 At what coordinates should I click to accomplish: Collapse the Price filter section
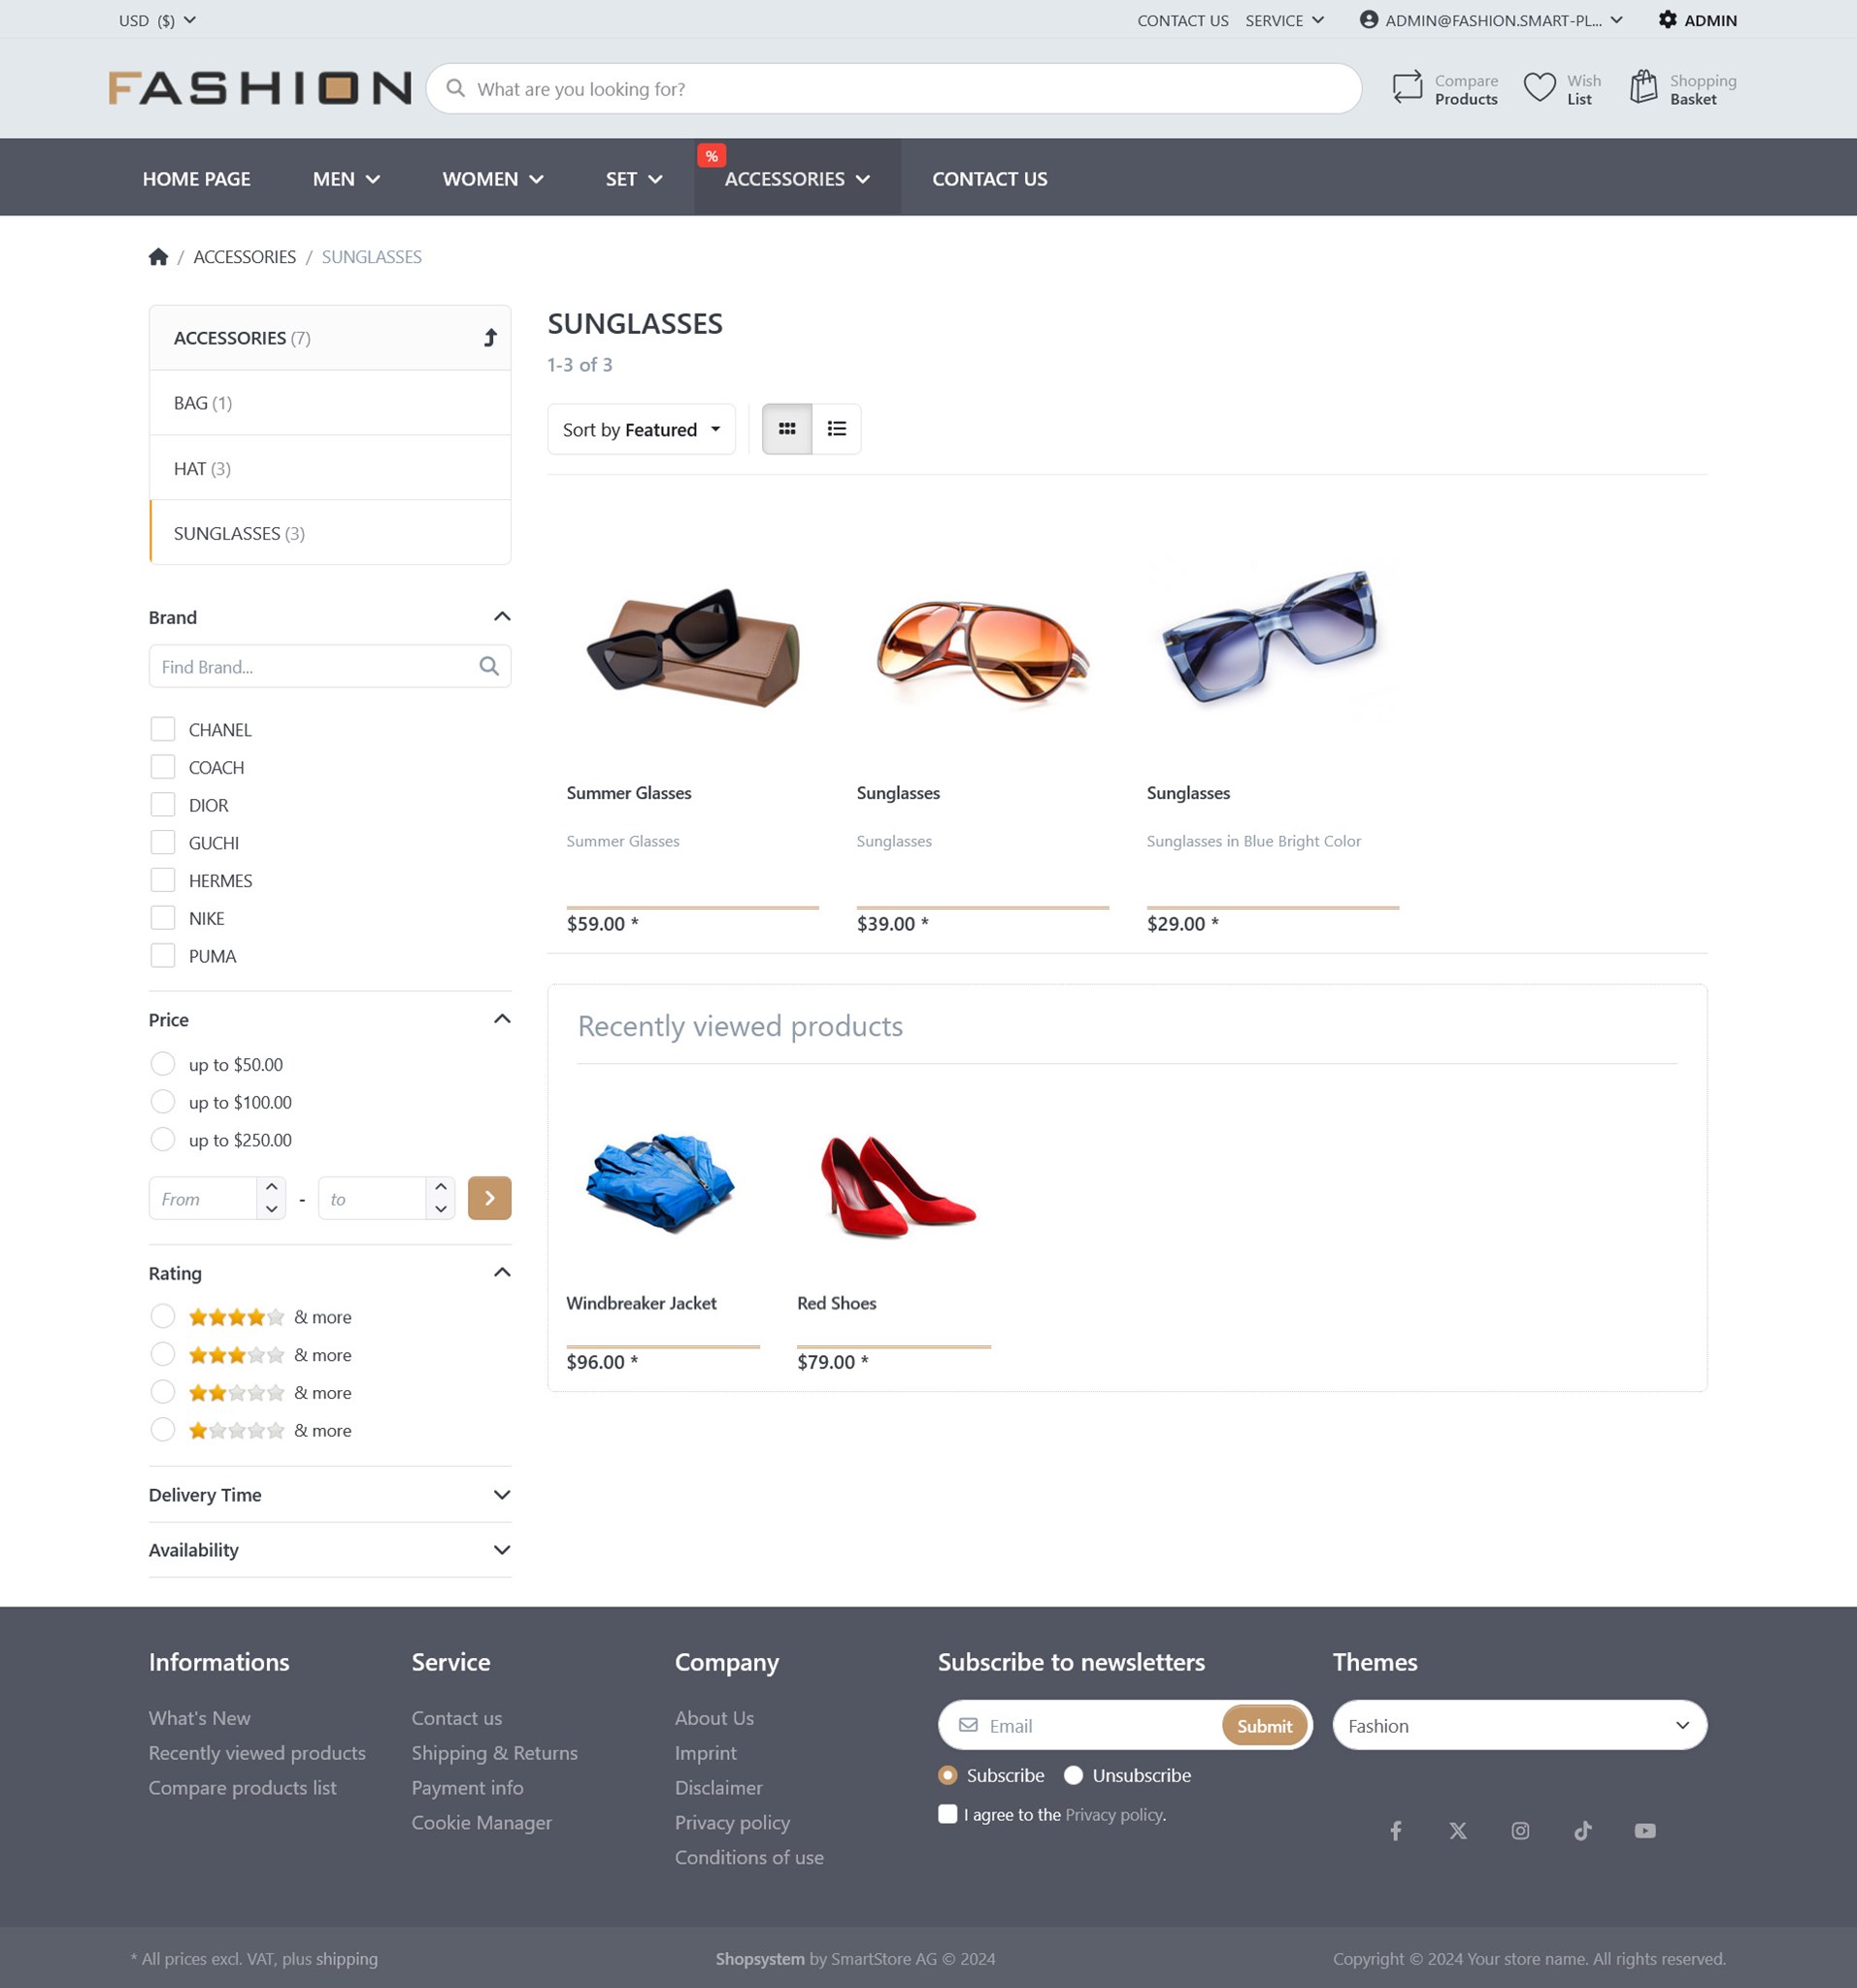(502, 1019)
